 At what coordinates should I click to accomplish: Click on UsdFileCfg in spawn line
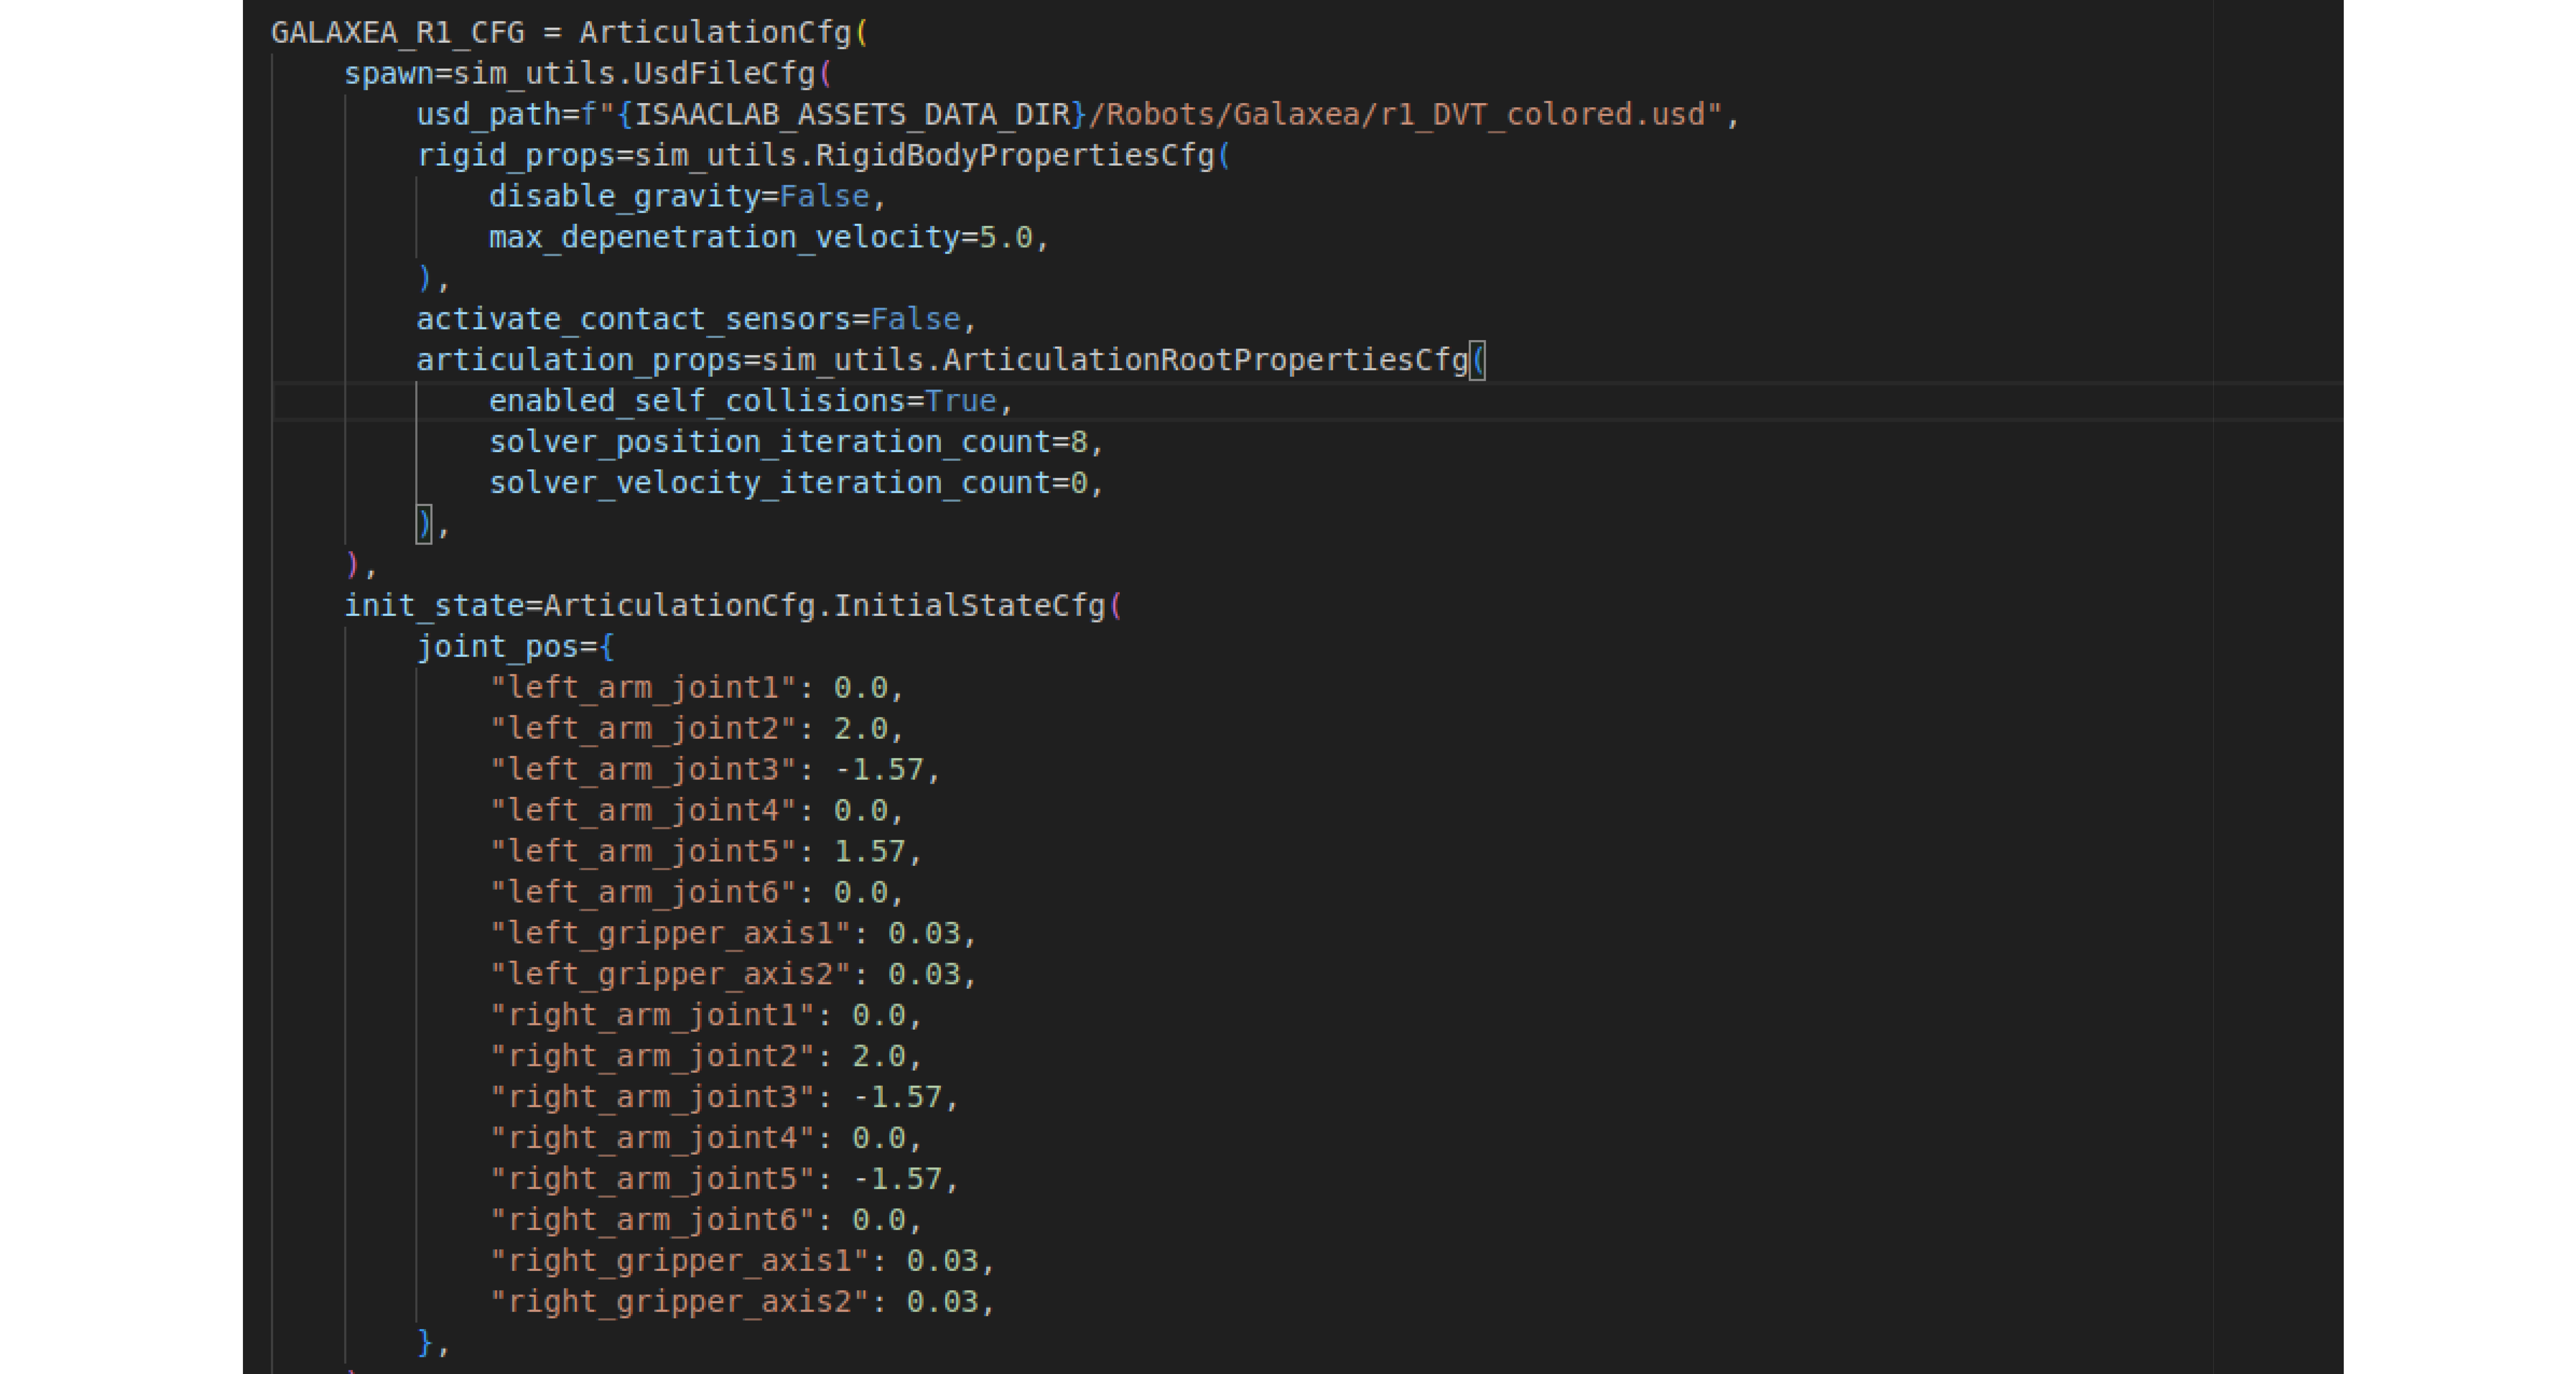(x=725, y=74)
